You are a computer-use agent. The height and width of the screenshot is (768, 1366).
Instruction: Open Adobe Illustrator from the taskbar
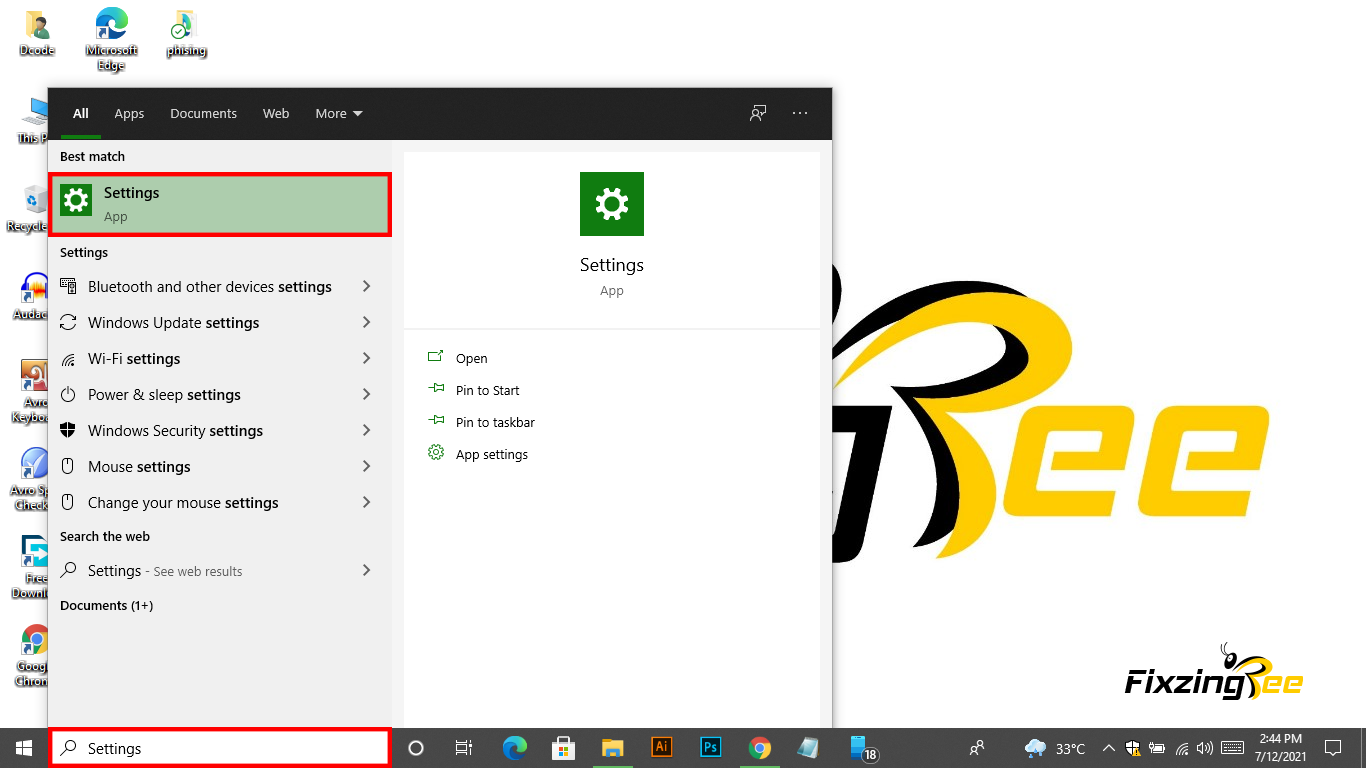661,748
